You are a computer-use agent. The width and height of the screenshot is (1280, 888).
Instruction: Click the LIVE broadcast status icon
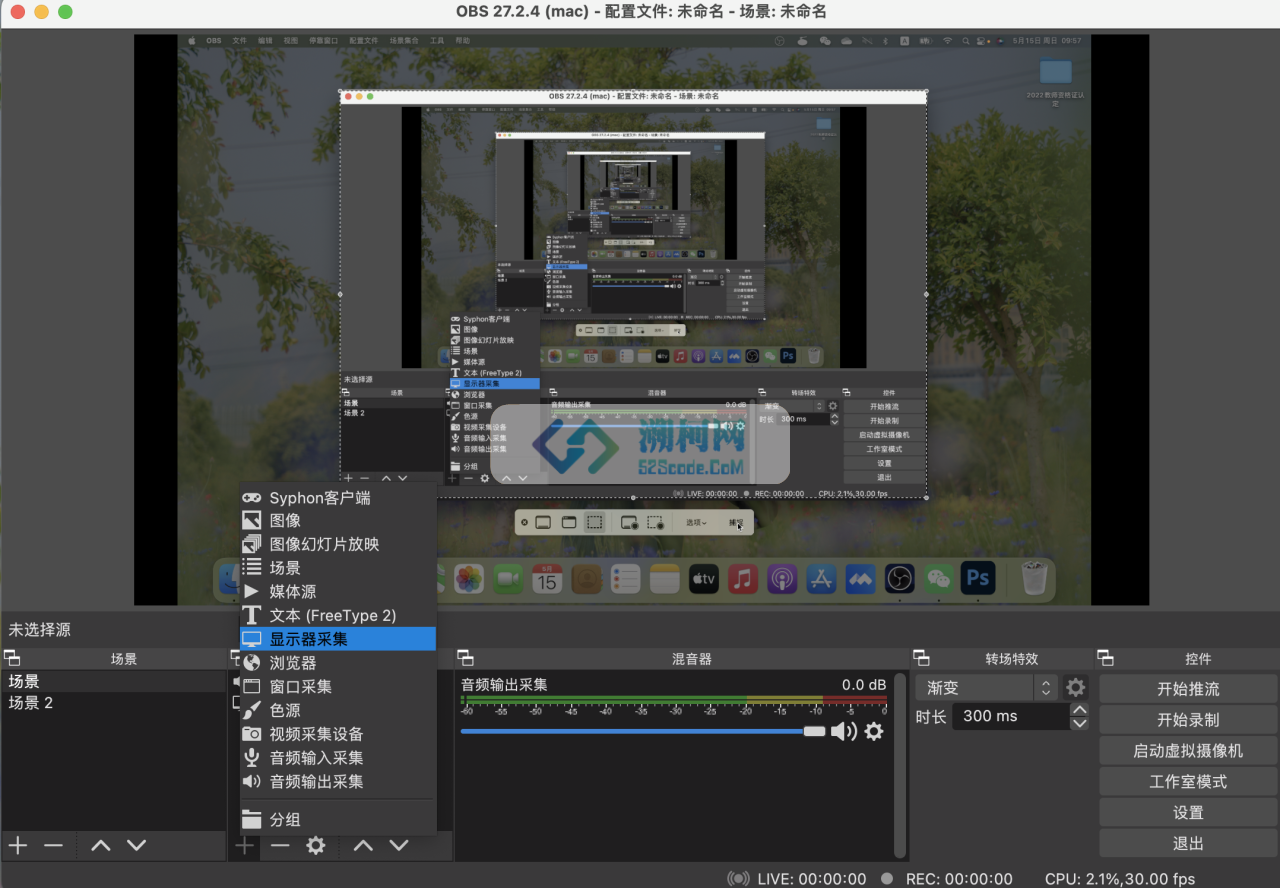[738, 879]
